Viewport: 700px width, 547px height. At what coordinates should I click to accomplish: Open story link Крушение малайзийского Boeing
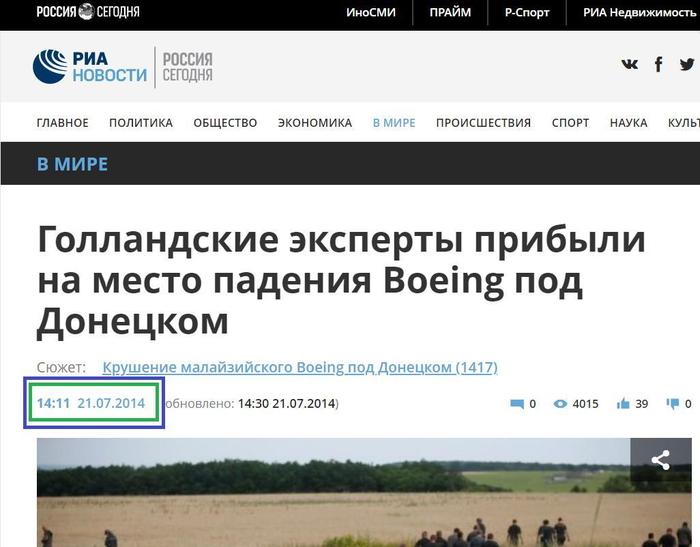click(x=300, y=367)
